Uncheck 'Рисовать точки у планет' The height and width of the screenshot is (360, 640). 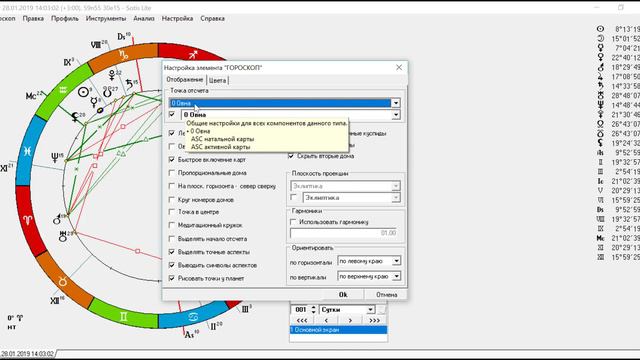171,278
